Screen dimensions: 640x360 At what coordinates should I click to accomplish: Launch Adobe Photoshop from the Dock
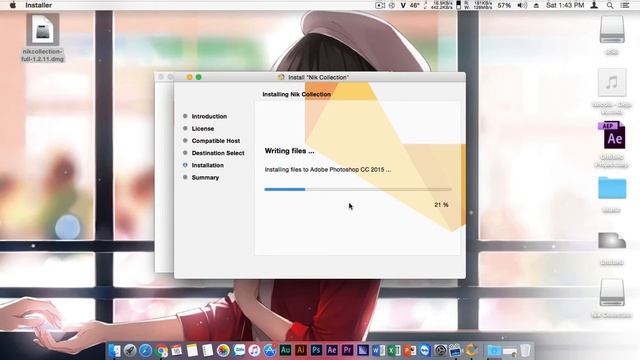pos(316,350)
